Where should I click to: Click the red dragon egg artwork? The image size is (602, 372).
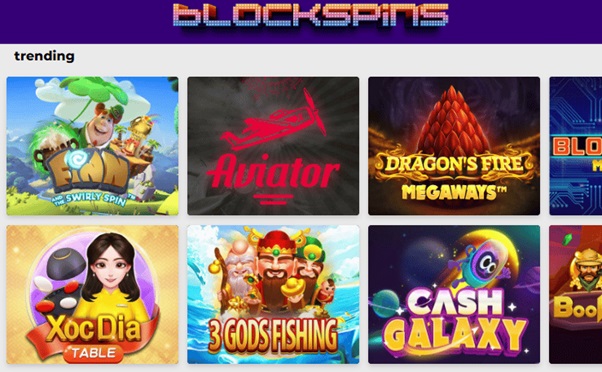453,121
